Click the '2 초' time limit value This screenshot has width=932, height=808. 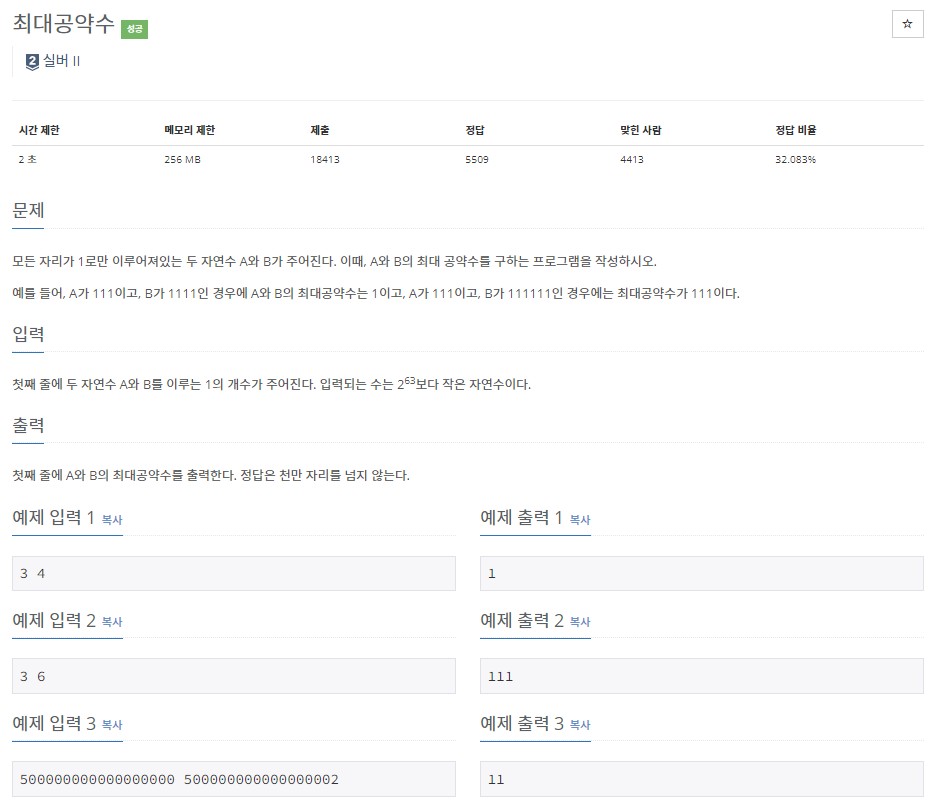[x=27, y=159]
